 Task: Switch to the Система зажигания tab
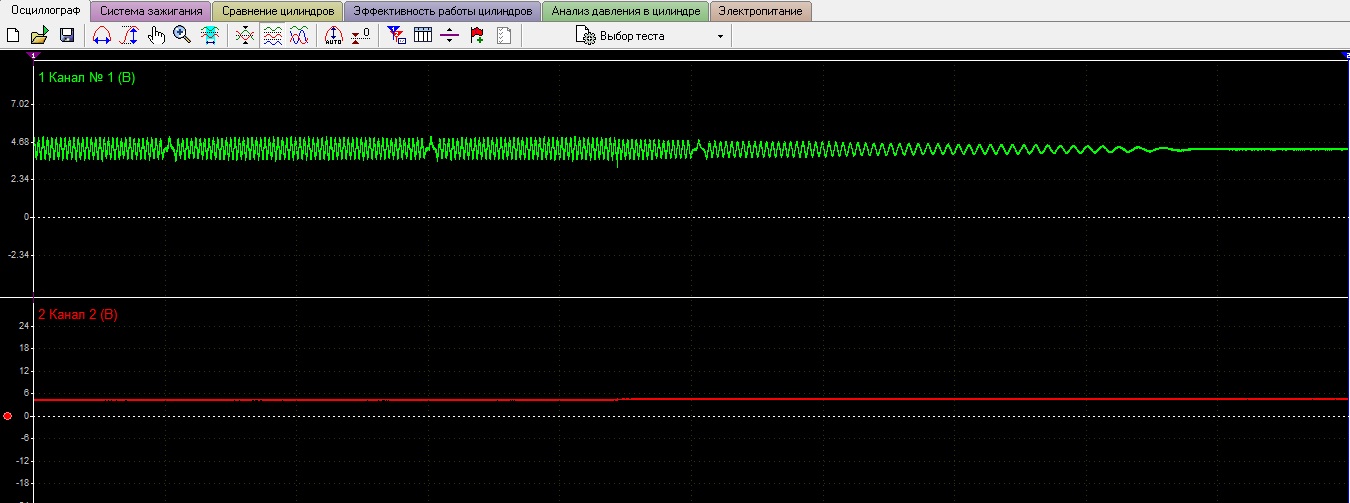point(151,11)
